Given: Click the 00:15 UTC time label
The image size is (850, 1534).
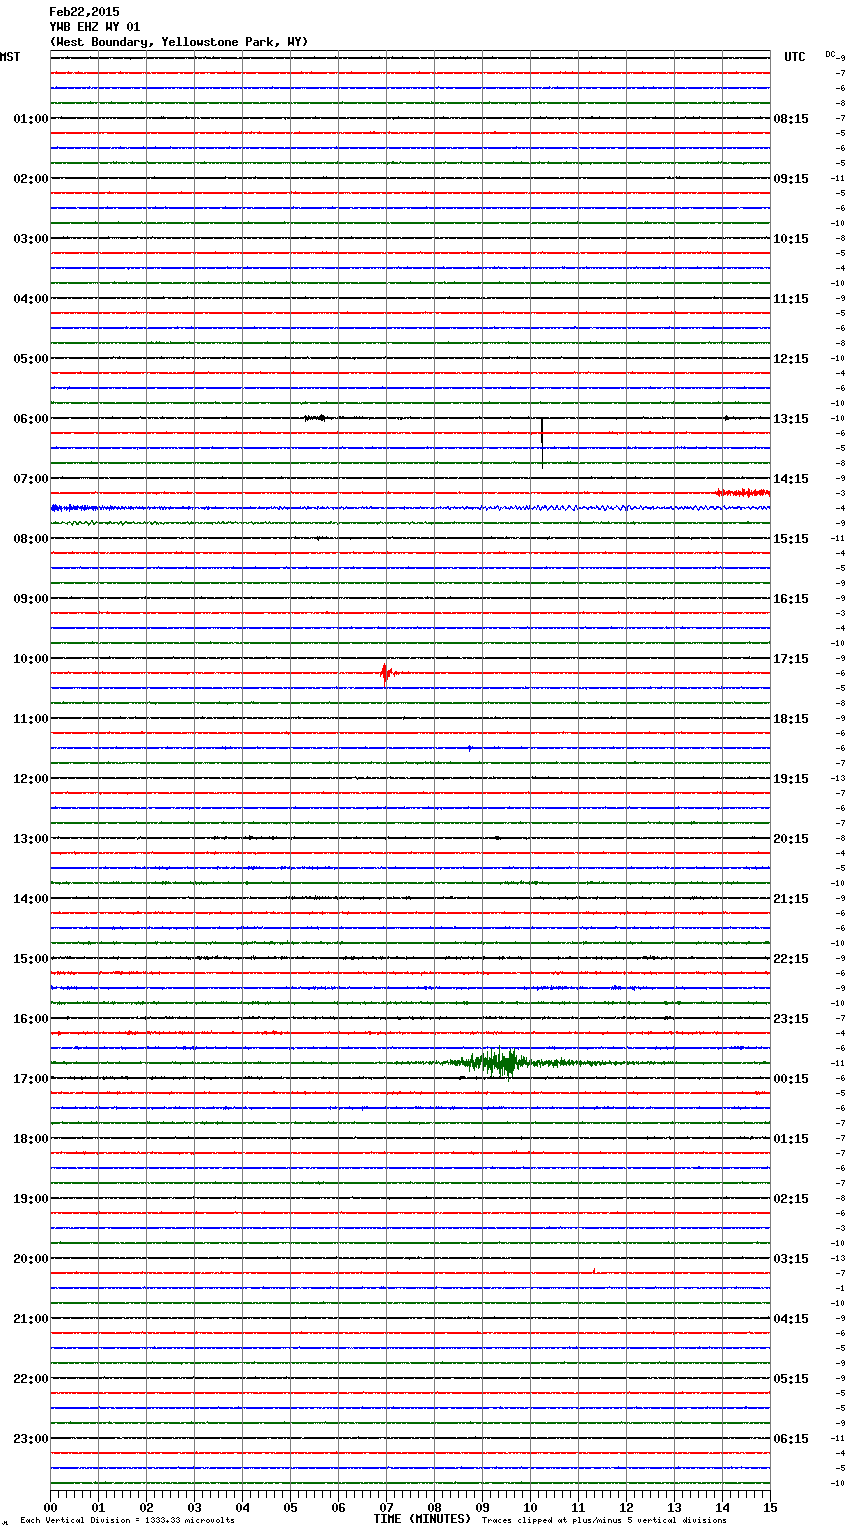Looking at the screenshot, I should click(x=791, y=1079).
